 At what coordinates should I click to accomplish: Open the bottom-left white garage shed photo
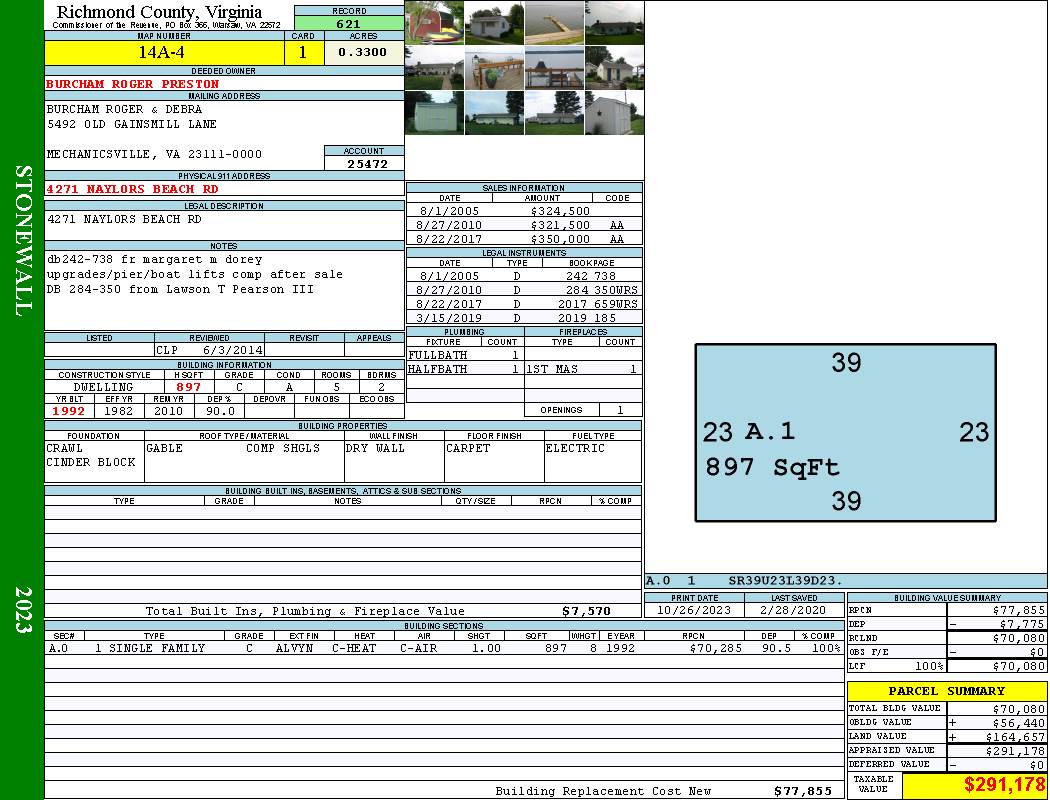434,113
